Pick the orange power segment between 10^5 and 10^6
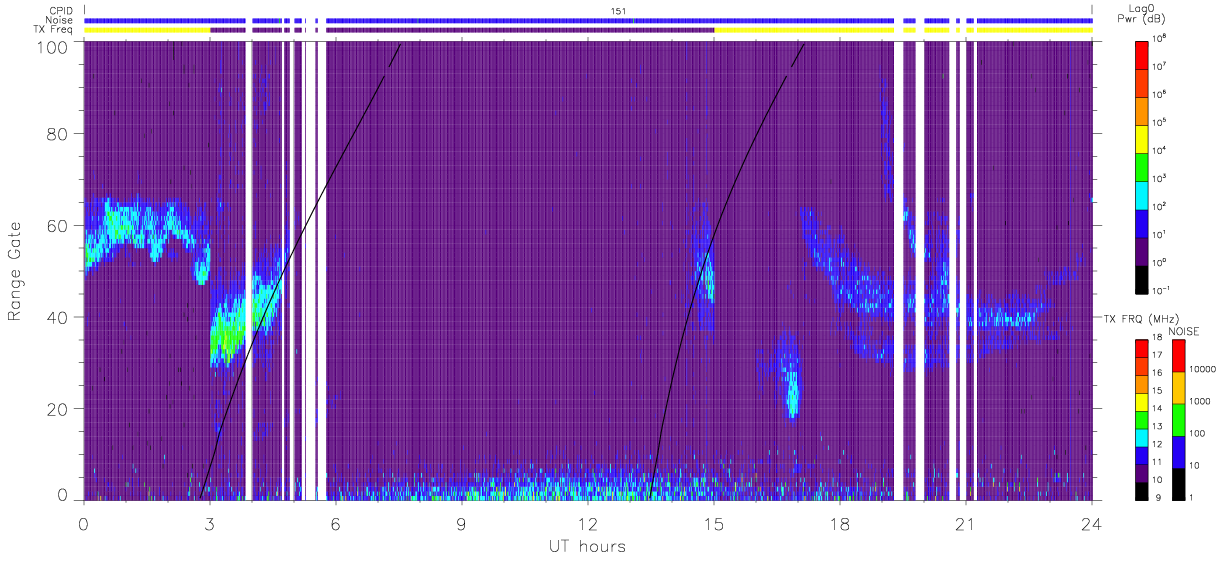This screenshot has height=567, width=1228. tap(1143, 110)
